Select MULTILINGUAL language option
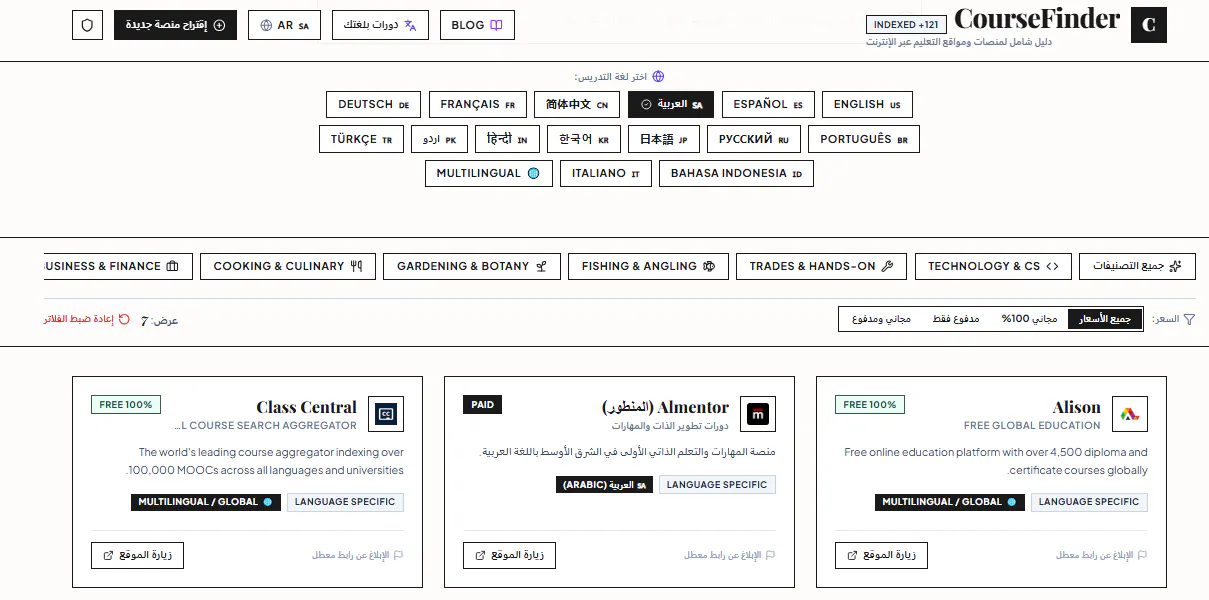 488,173
